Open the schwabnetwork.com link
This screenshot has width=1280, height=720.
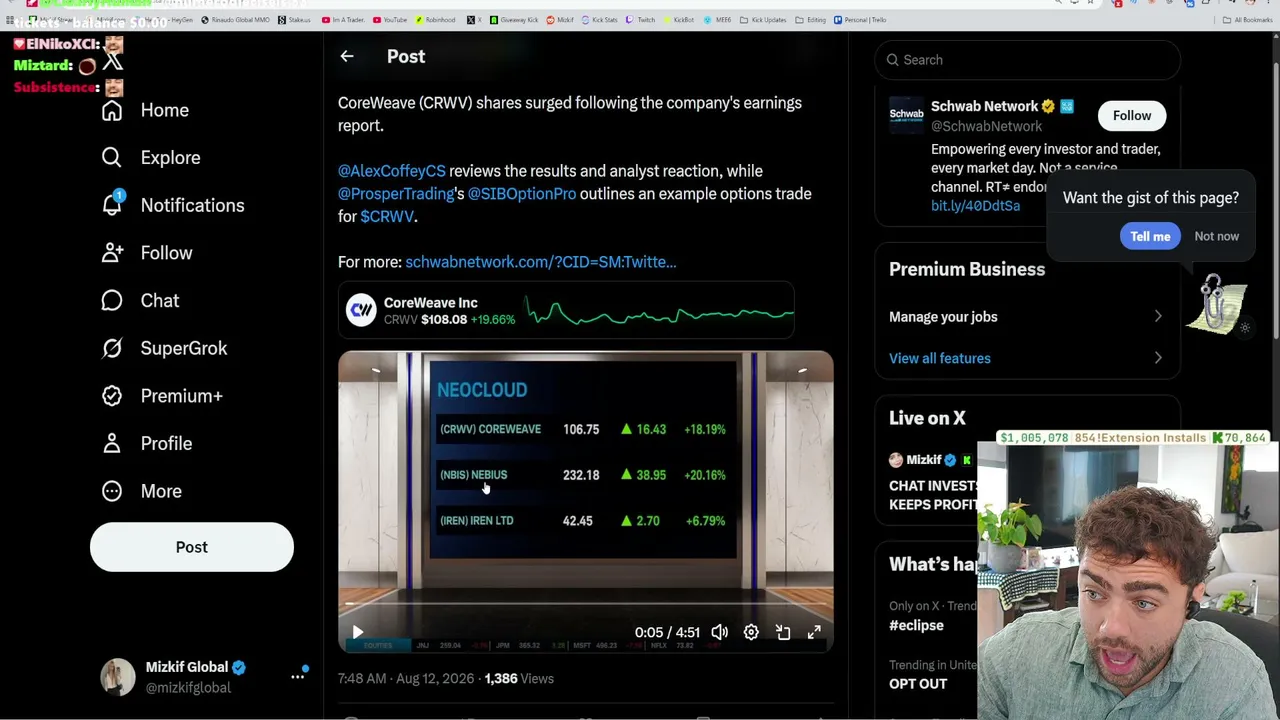[541, 262]
